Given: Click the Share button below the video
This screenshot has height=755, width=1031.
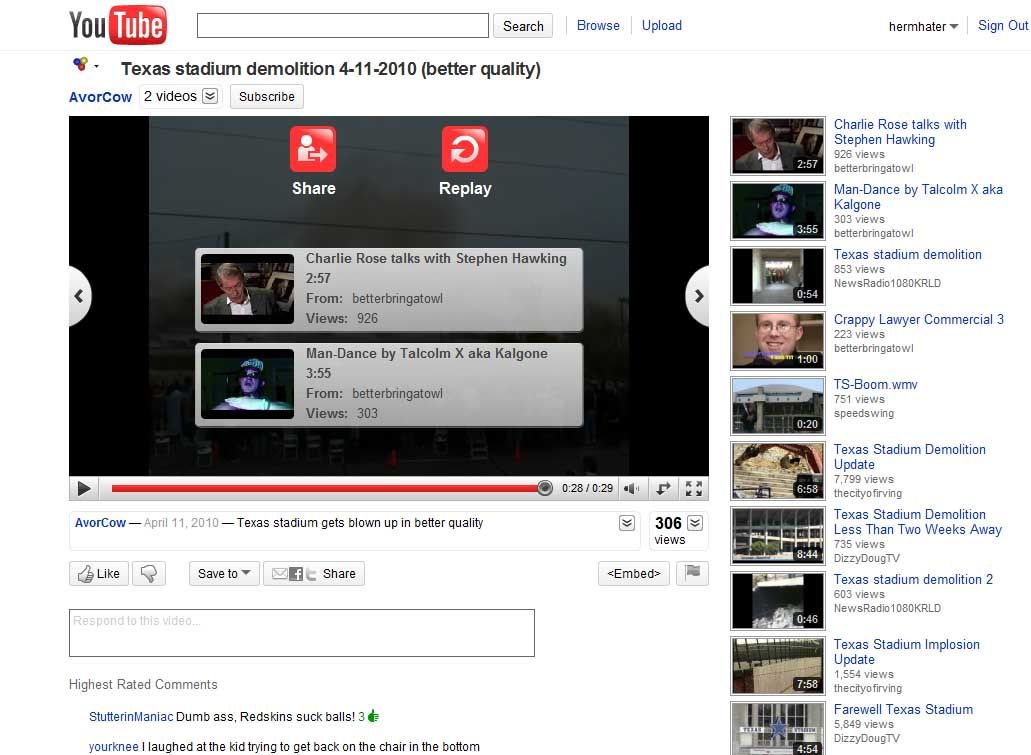Looking at the screenshot, I should click(x=314, y=573).
